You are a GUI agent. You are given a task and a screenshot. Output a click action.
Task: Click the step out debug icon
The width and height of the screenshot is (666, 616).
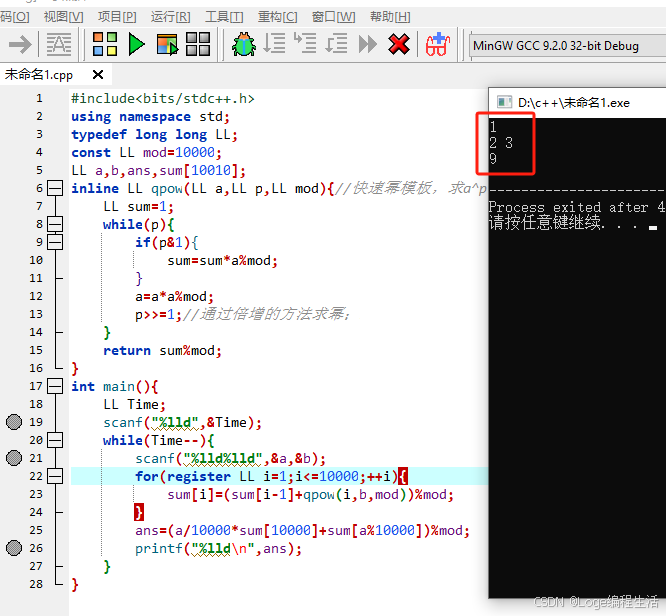[x=336, y=43]
